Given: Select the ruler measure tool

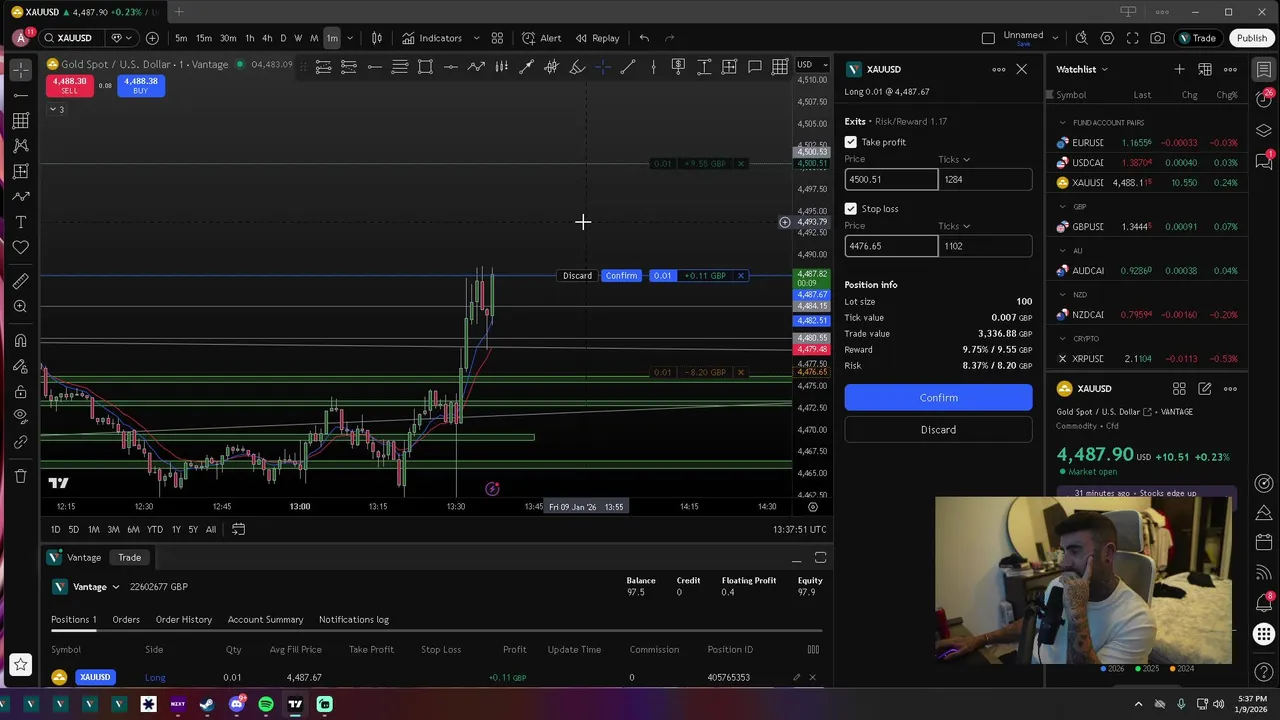Looking at the screenshot, I should [20, 281].
